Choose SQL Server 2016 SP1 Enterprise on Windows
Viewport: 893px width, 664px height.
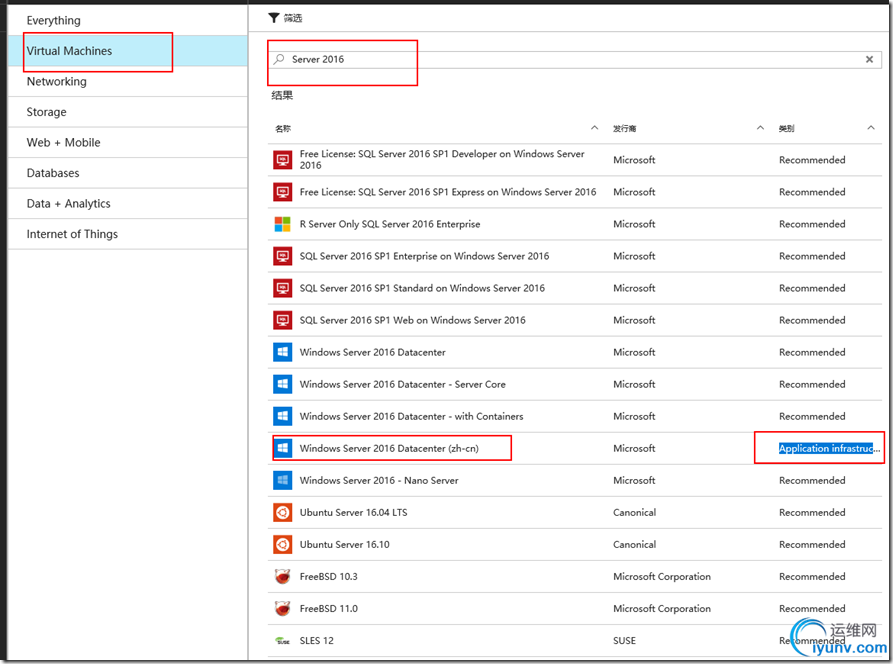424,256
